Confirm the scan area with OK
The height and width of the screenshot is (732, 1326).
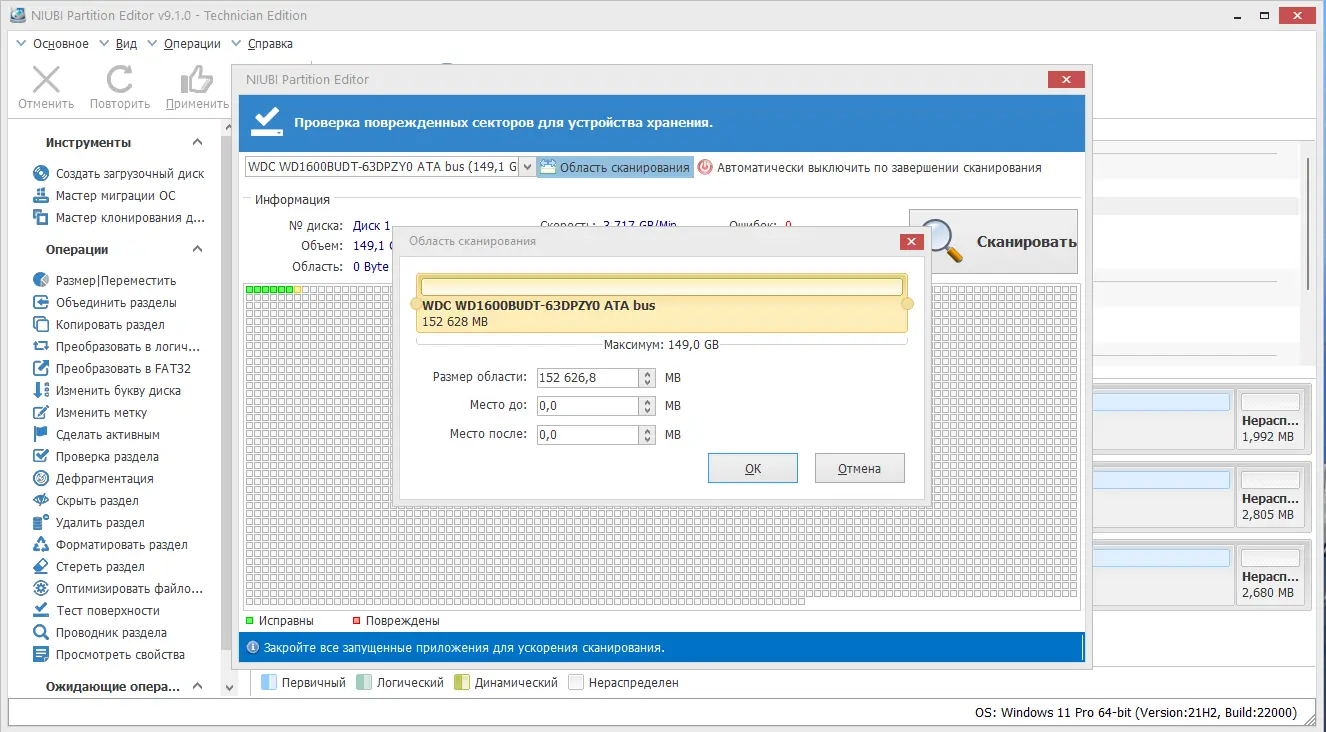pyautogui.click(x=753, y=468)
